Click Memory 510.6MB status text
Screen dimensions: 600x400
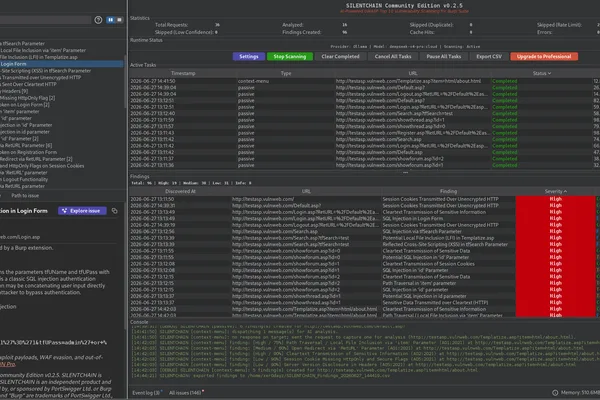coord(580,393)
